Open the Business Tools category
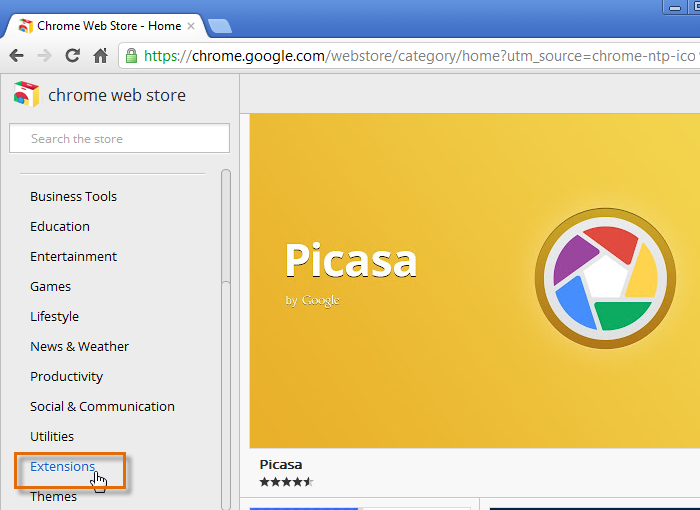The image size is (700, 510). pyautogui.click(x=73, y=196)
